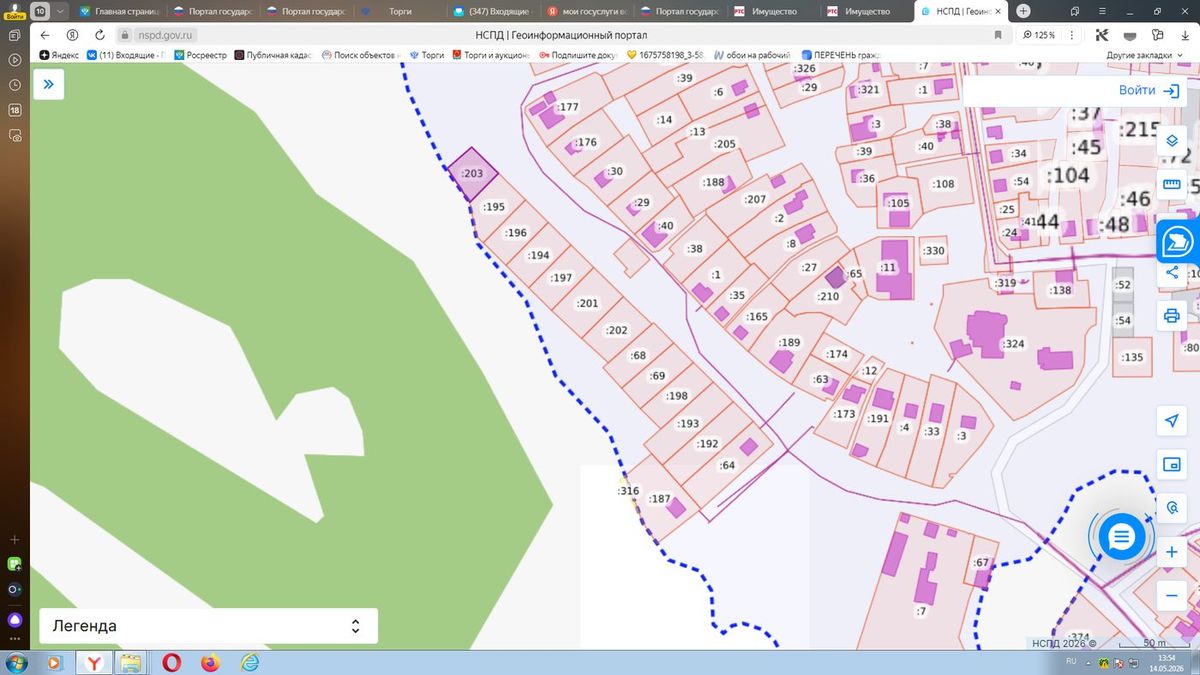Switch to the Главная страница tab
This screenshot has height=675, width=1200.
coord(120,11)
